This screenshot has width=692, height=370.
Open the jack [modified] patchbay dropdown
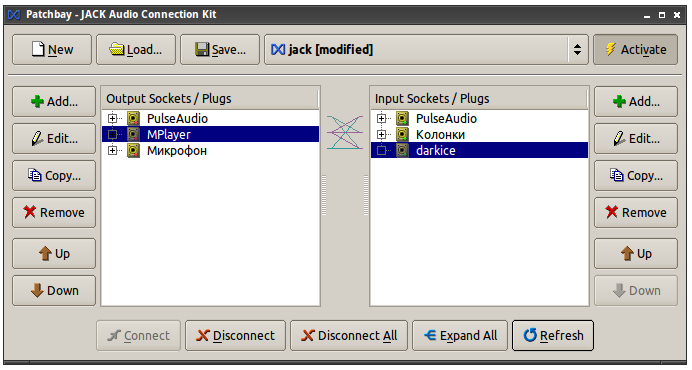tap(426, 50)
